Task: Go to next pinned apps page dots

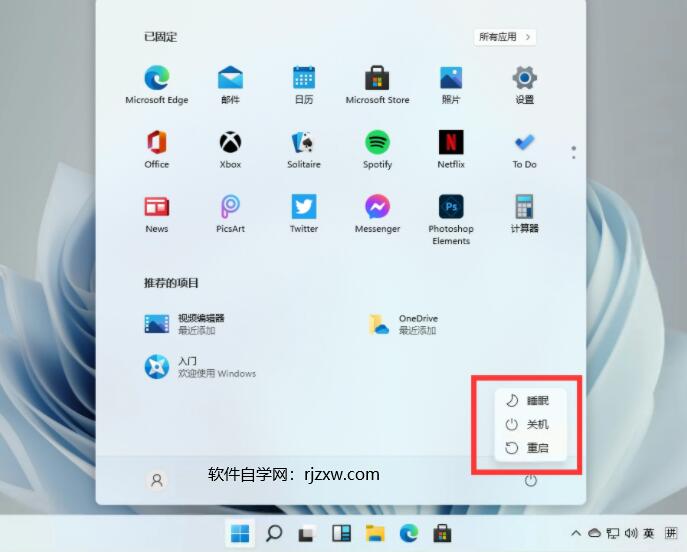Action: coord(574,152)
